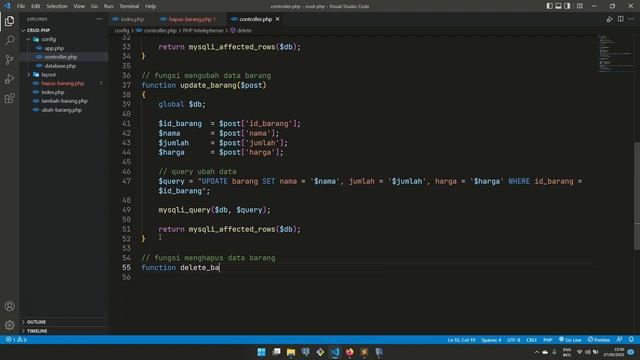This screenshot has height=360, width=640.
Task: Click the Visual Studio Code taskbar icon
Action: pos(335,352)
